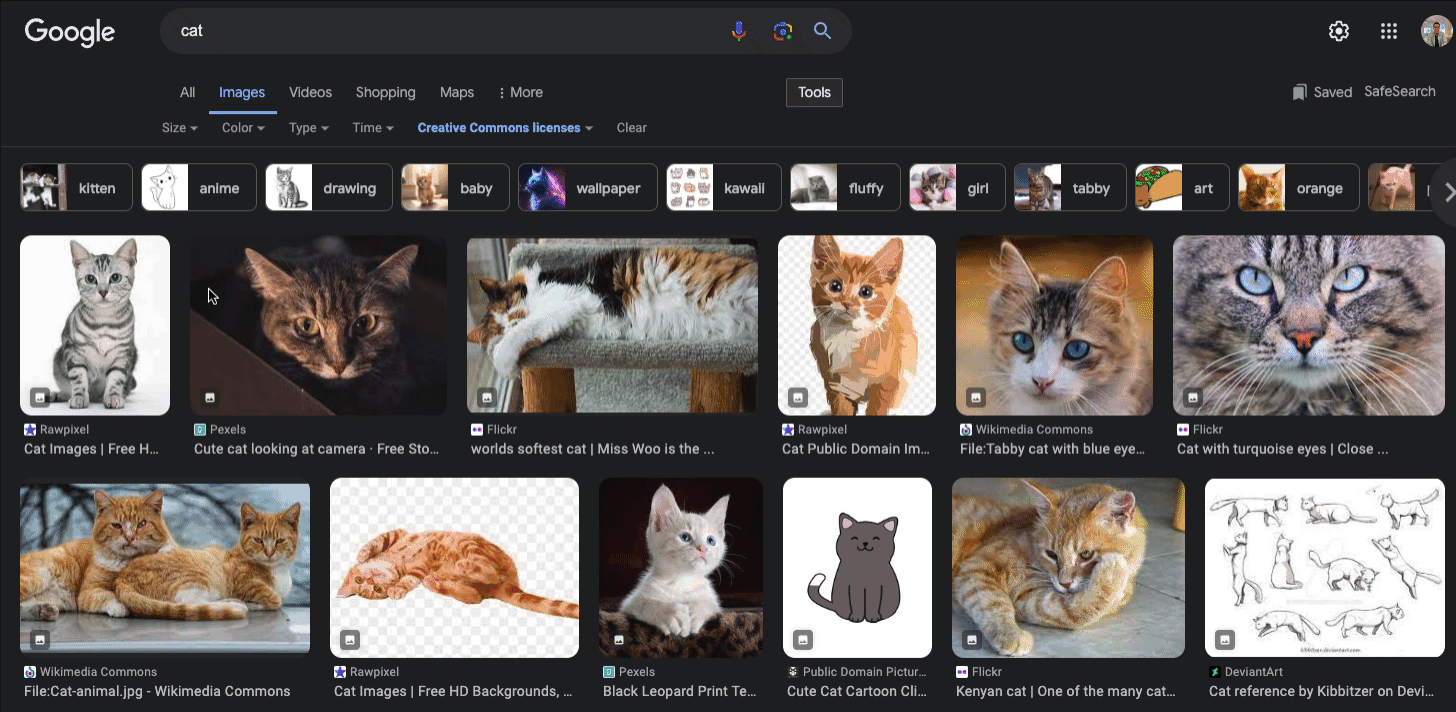The width and height of the screenshot is (1456, 712).
Task: Filter results by orange chip
Action: (1299, 188)
